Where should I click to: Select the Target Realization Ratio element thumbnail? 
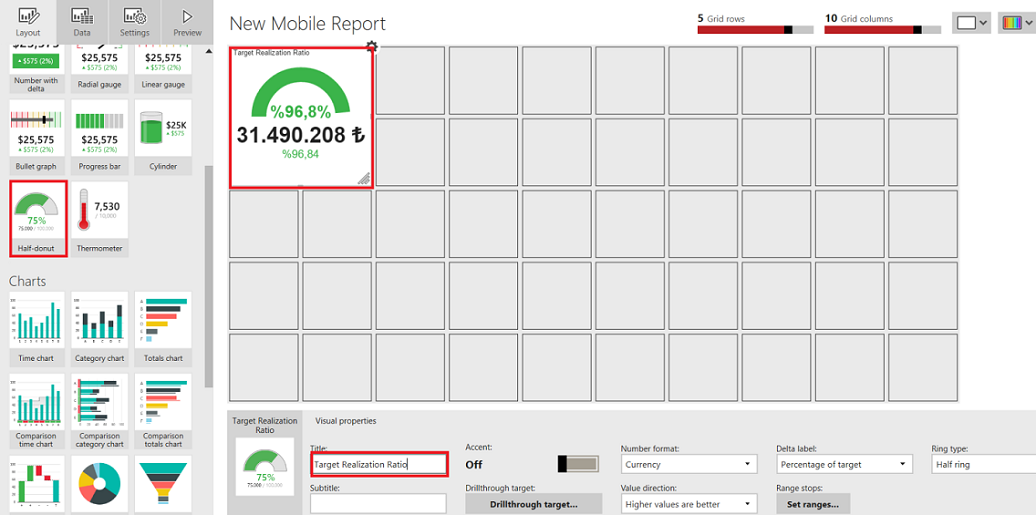(x=264, y=463)
